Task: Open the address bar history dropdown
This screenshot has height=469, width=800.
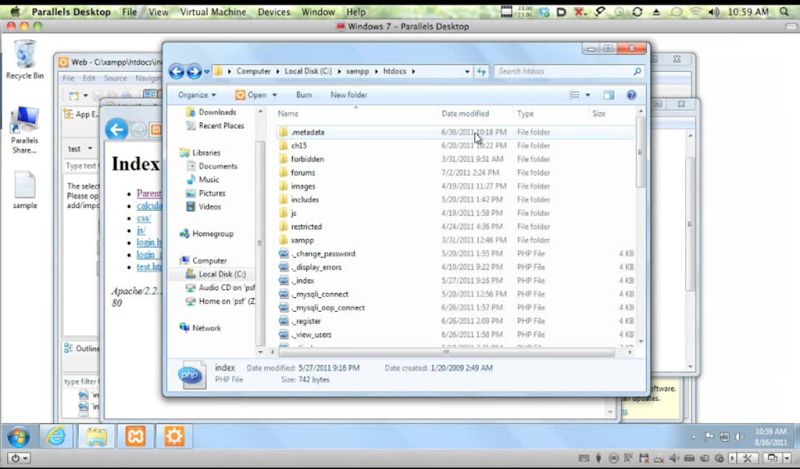Action: (467, 72)
